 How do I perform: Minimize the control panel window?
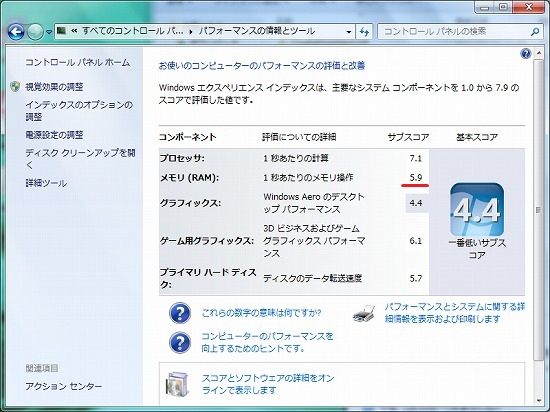pos(485,7)
